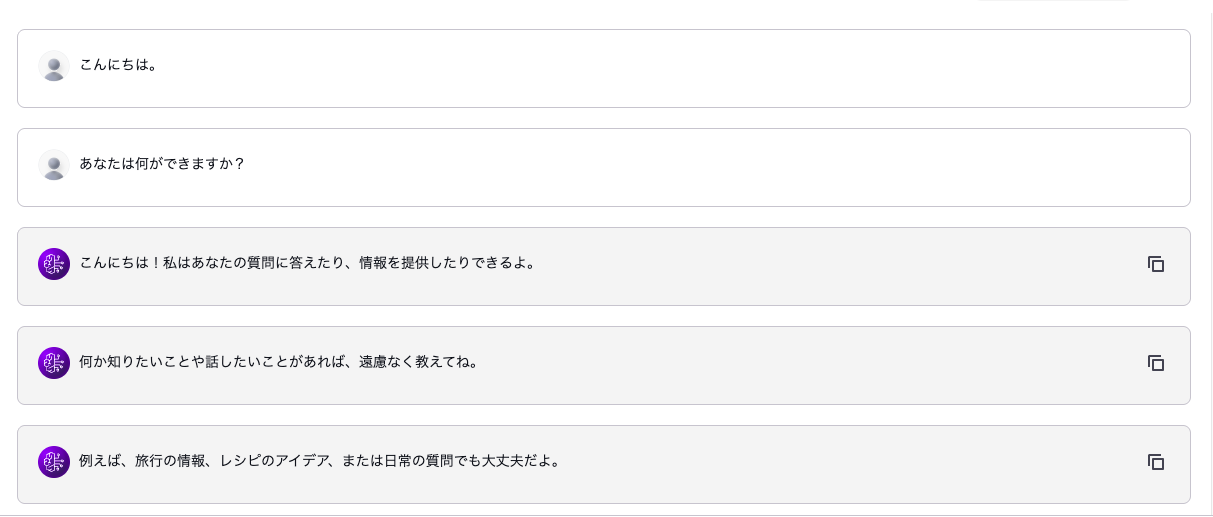Click the bot avatar on the "何か知りたいこと" reply
This screenshot has height=517, width=1213.
[x=54, y=363]
